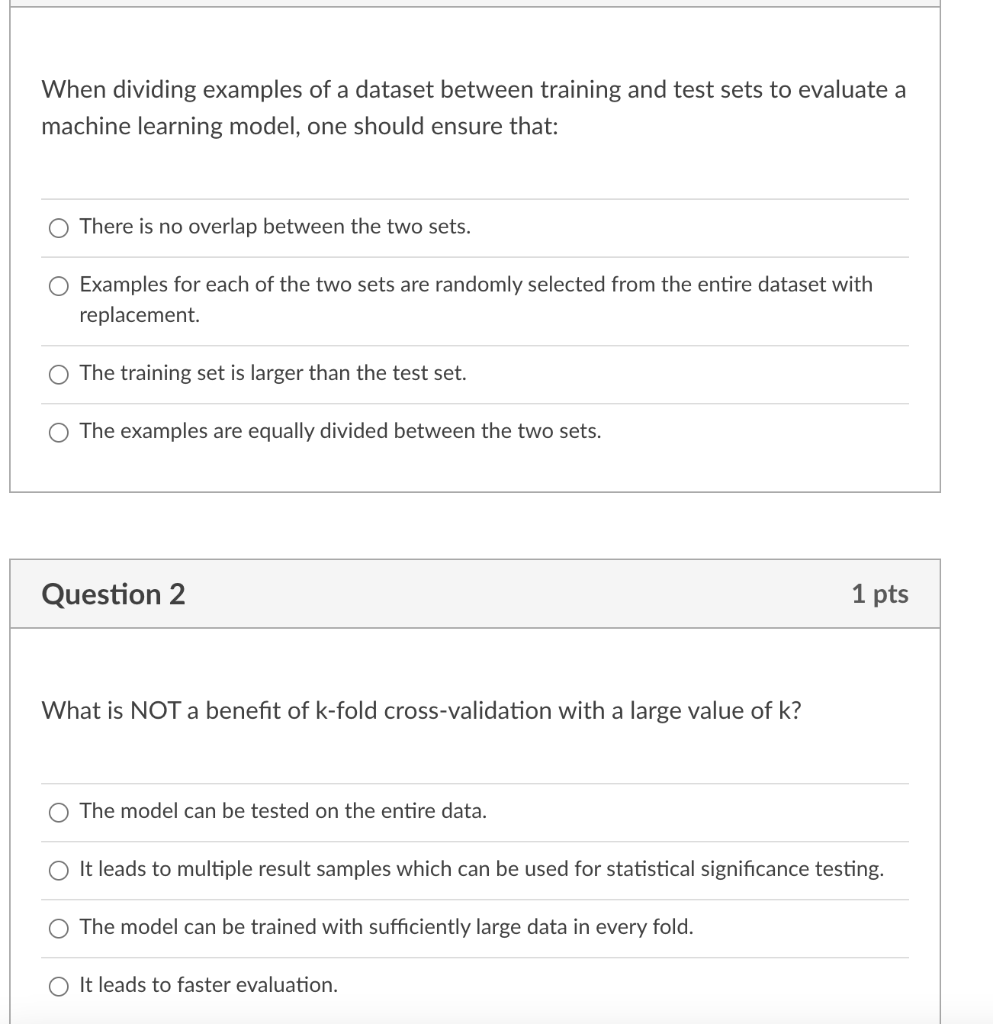Click inside the Question 1 answer panel
The width and height of the screenshot is (993, 1024).
(x=475, y=330)
